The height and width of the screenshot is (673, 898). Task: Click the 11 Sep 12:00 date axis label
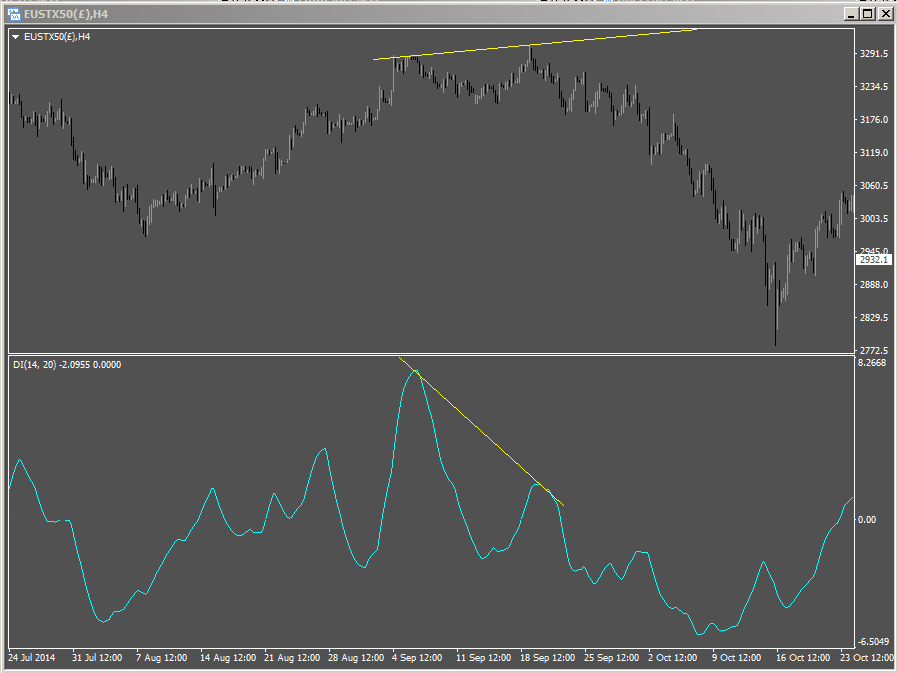(484, 658)
